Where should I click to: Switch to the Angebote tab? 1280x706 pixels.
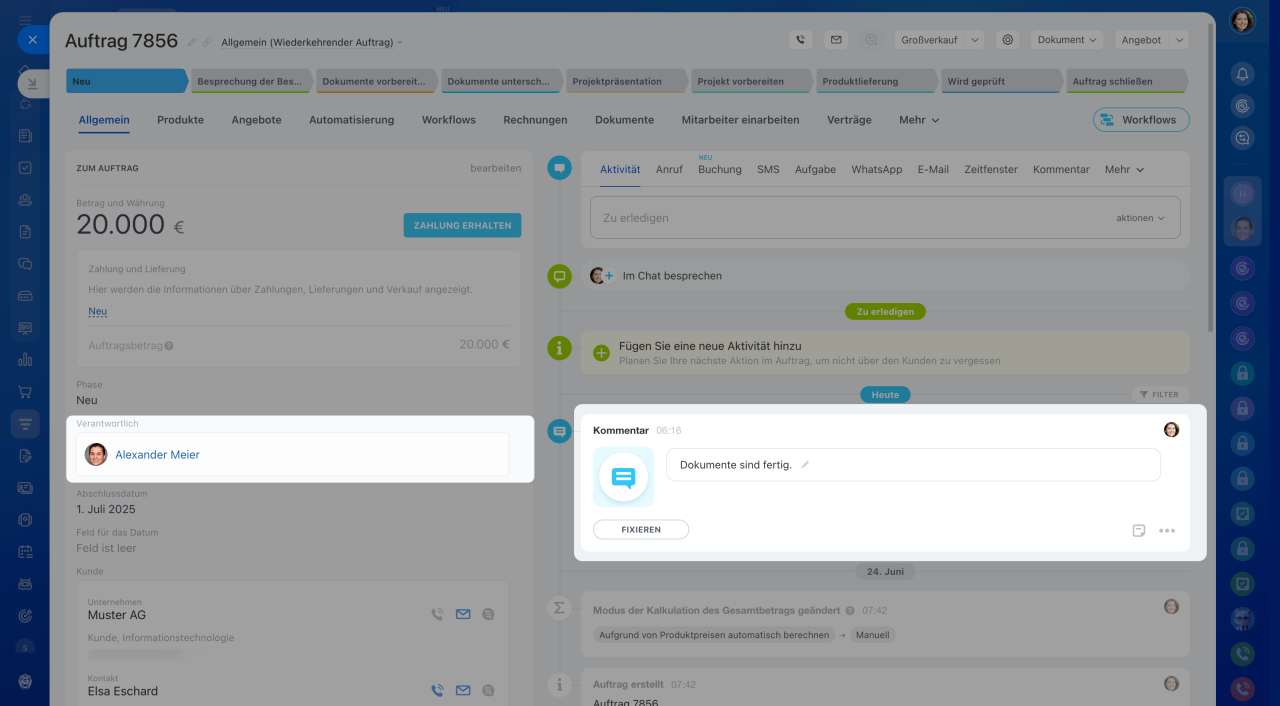click(256, 120)
